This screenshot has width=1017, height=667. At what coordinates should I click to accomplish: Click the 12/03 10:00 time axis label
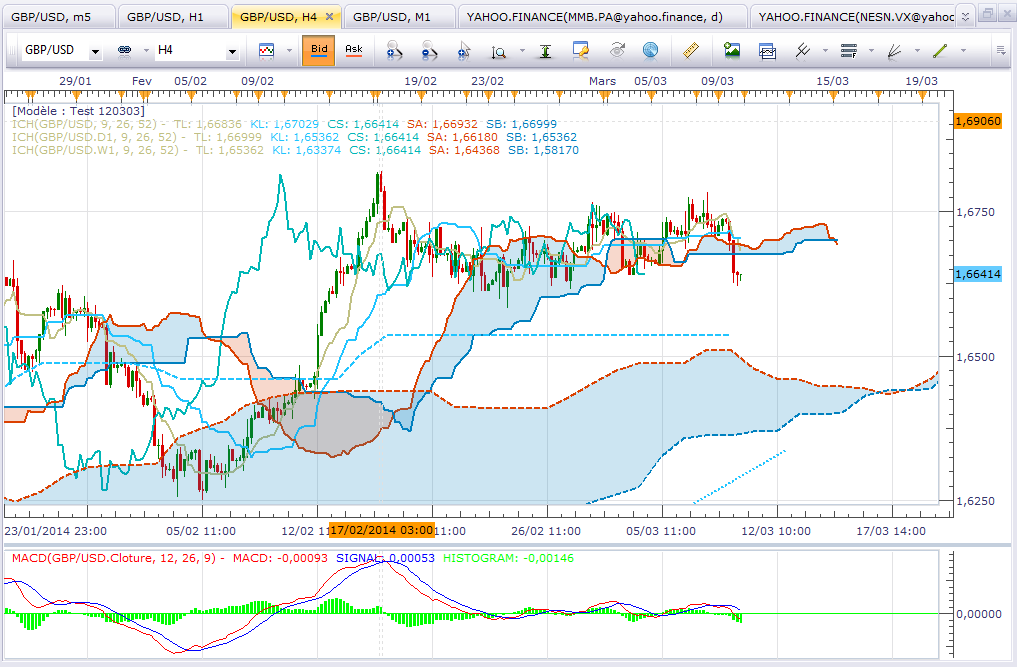tap(776, 531)
